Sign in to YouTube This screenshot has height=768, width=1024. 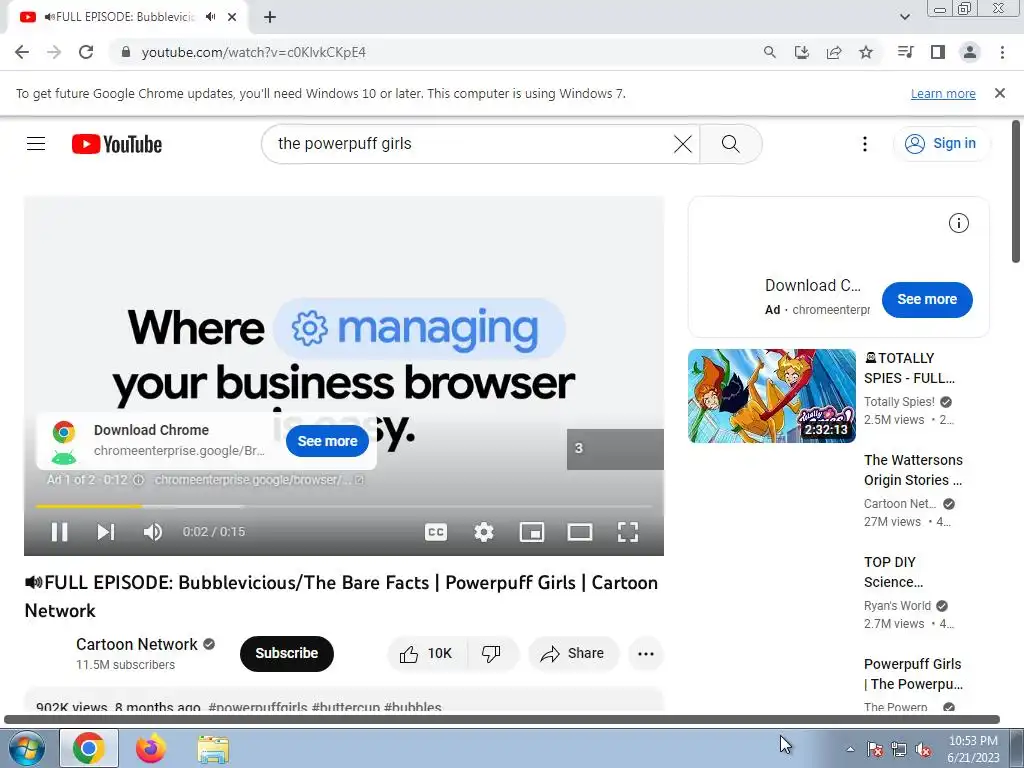click(x=941, y=144)
